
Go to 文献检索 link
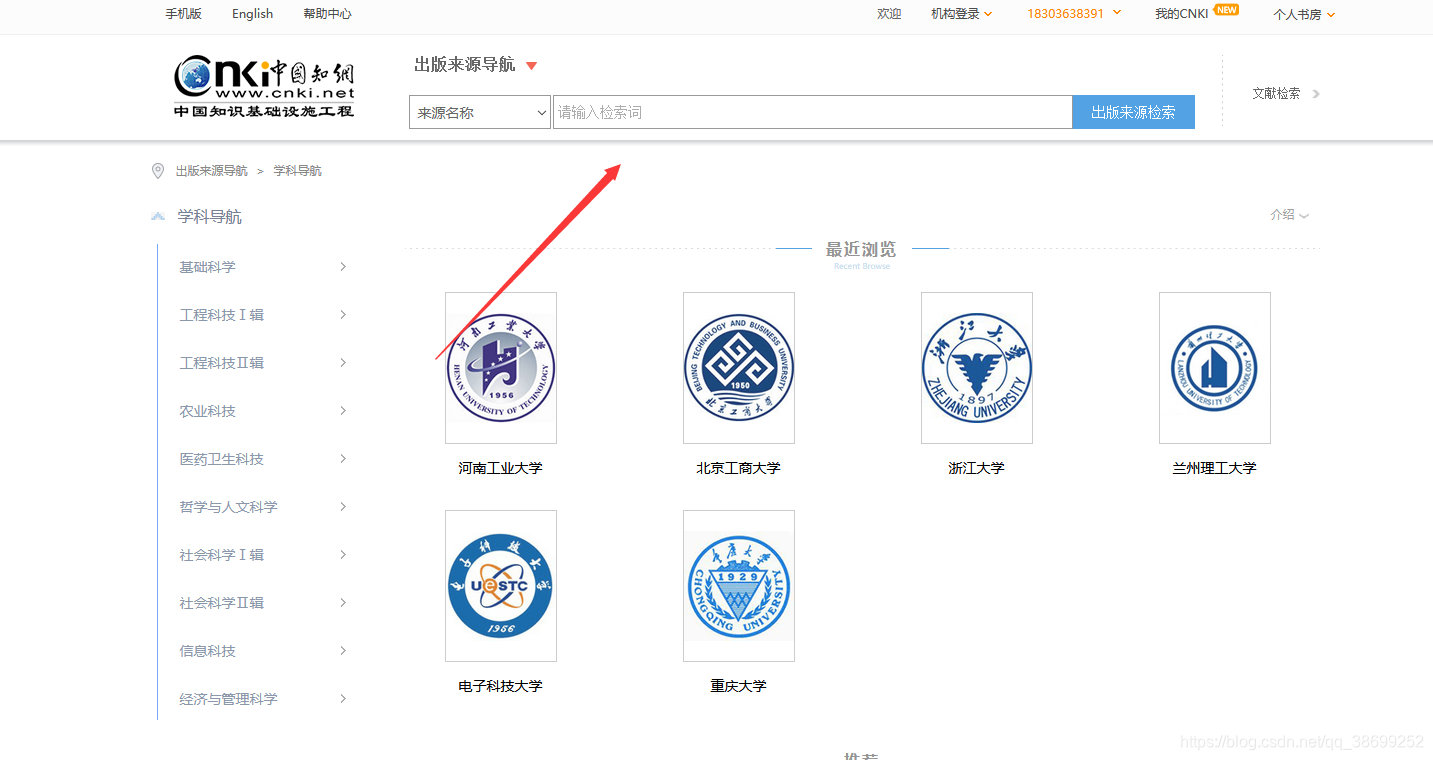[x=1277, y=93]
